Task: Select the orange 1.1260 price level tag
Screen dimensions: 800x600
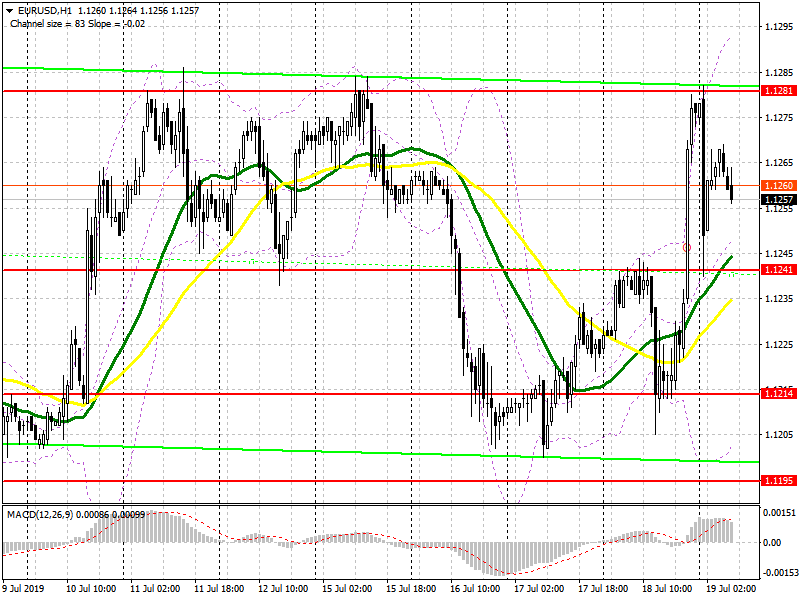Action: (778, 185)
